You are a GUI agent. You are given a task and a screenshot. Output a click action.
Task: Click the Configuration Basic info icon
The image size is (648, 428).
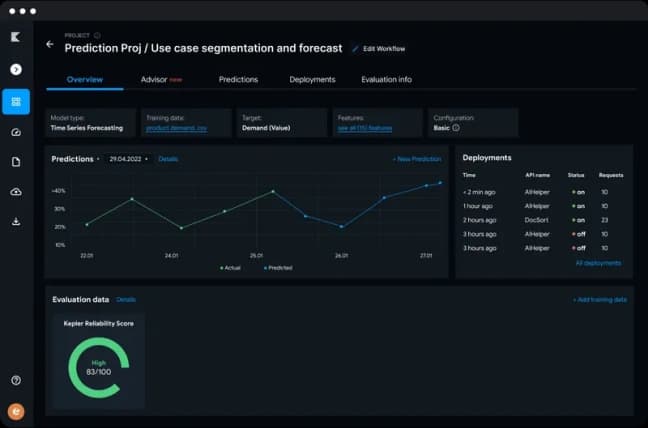(456, 128)
